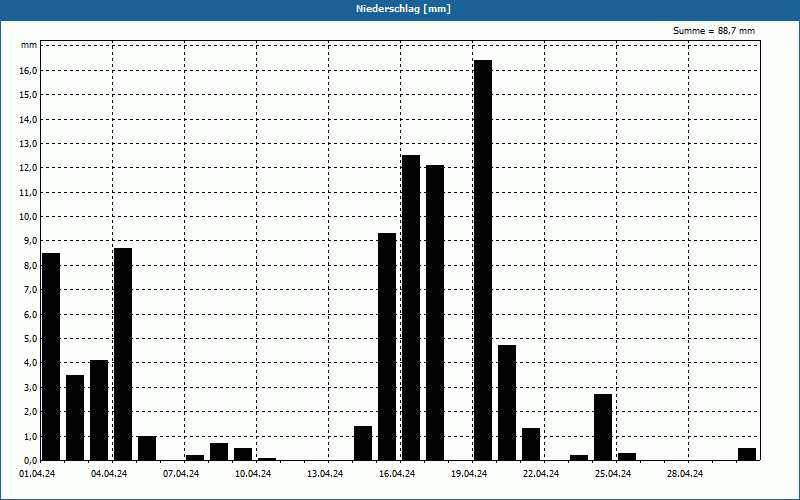Click the y-axis value "10,0"

point(29,217)
